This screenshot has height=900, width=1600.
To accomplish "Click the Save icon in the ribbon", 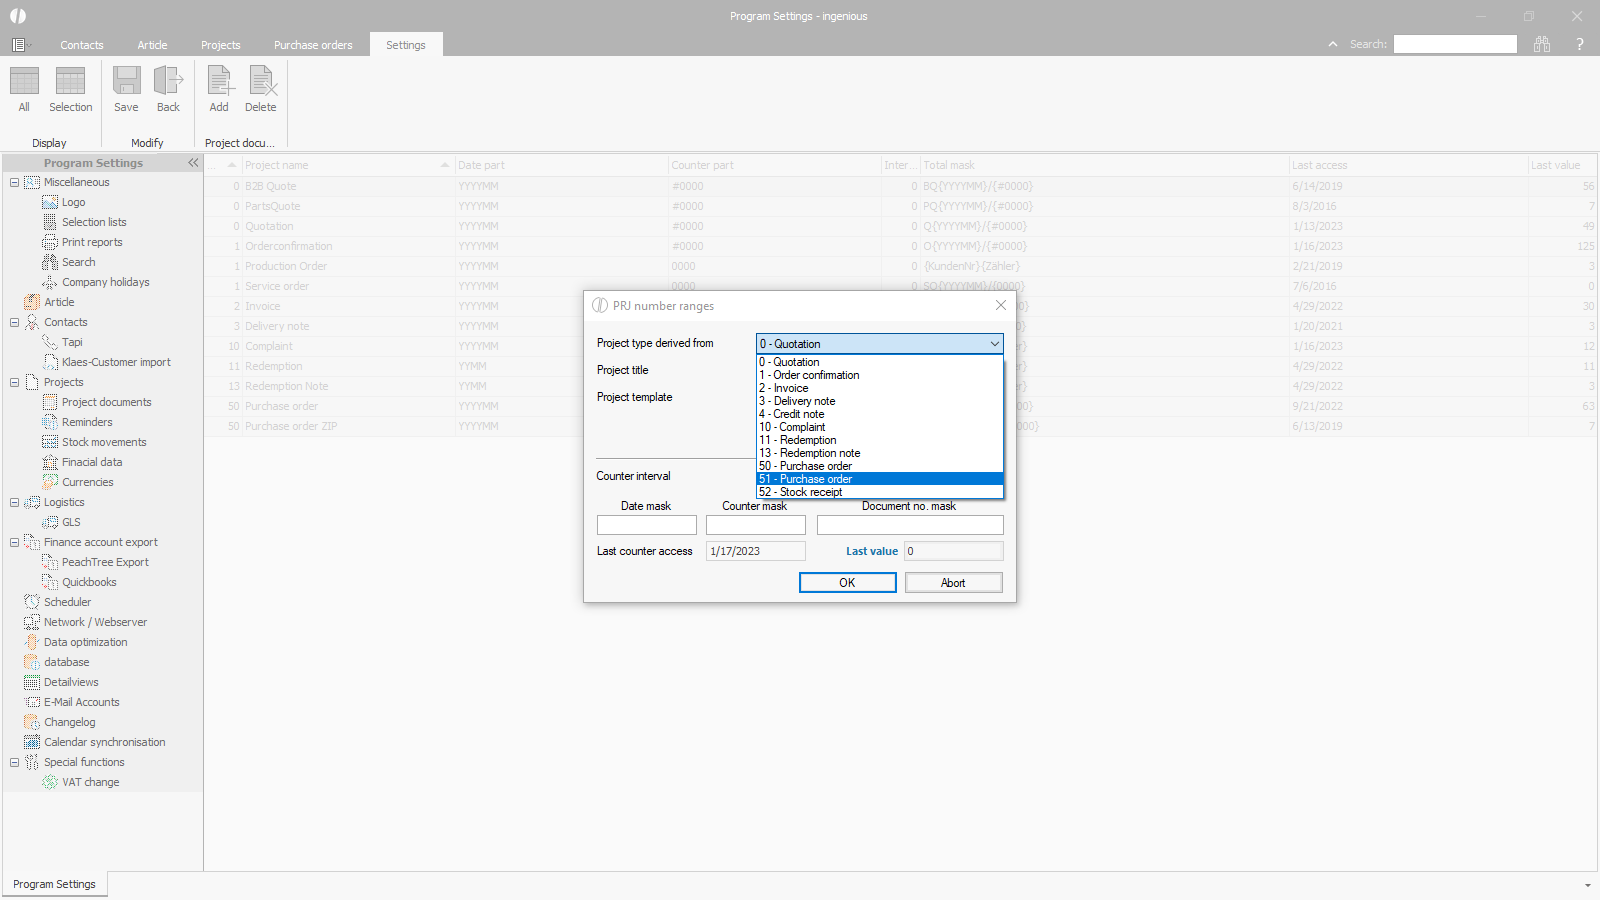I will (126, 82).
